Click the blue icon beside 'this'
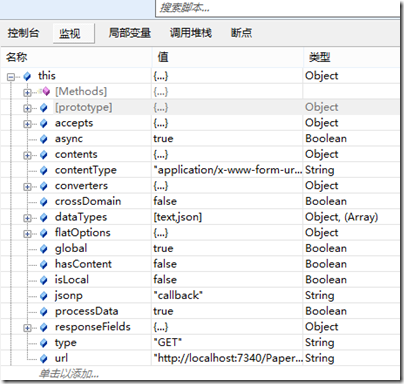404x384 pixels. pos(27,76)
